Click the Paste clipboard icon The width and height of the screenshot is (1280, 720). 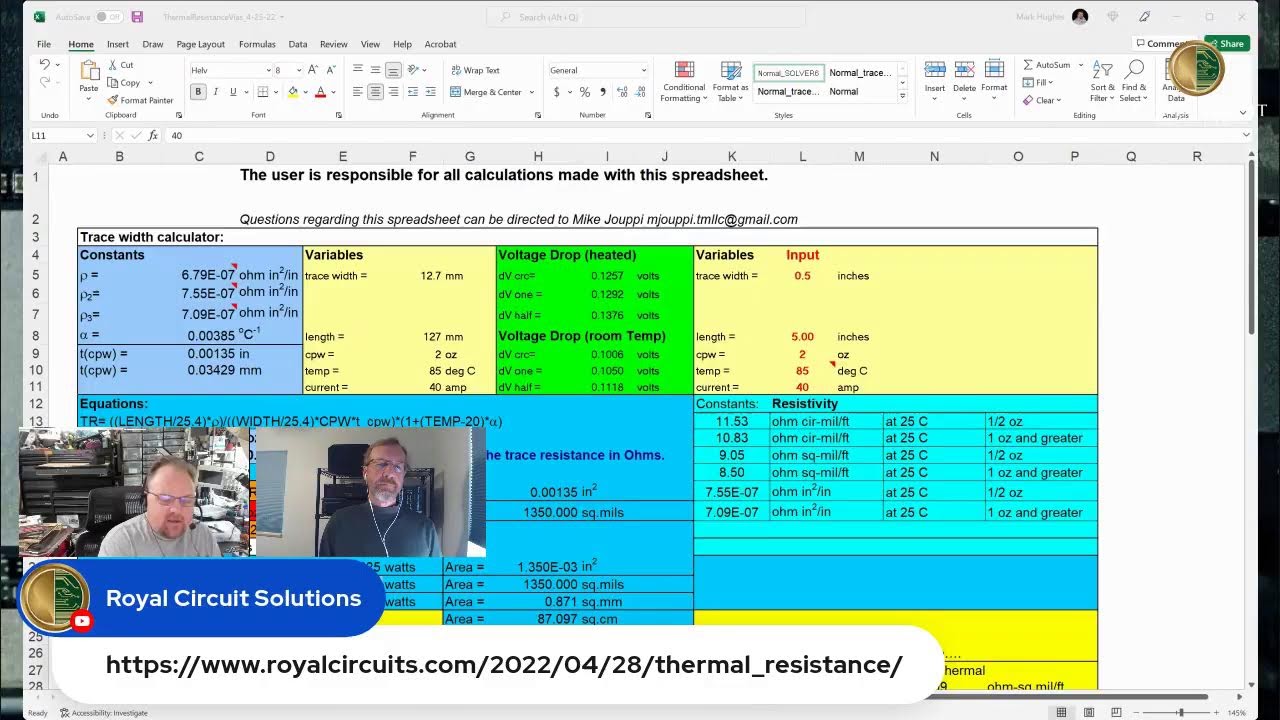click(89, 70)
